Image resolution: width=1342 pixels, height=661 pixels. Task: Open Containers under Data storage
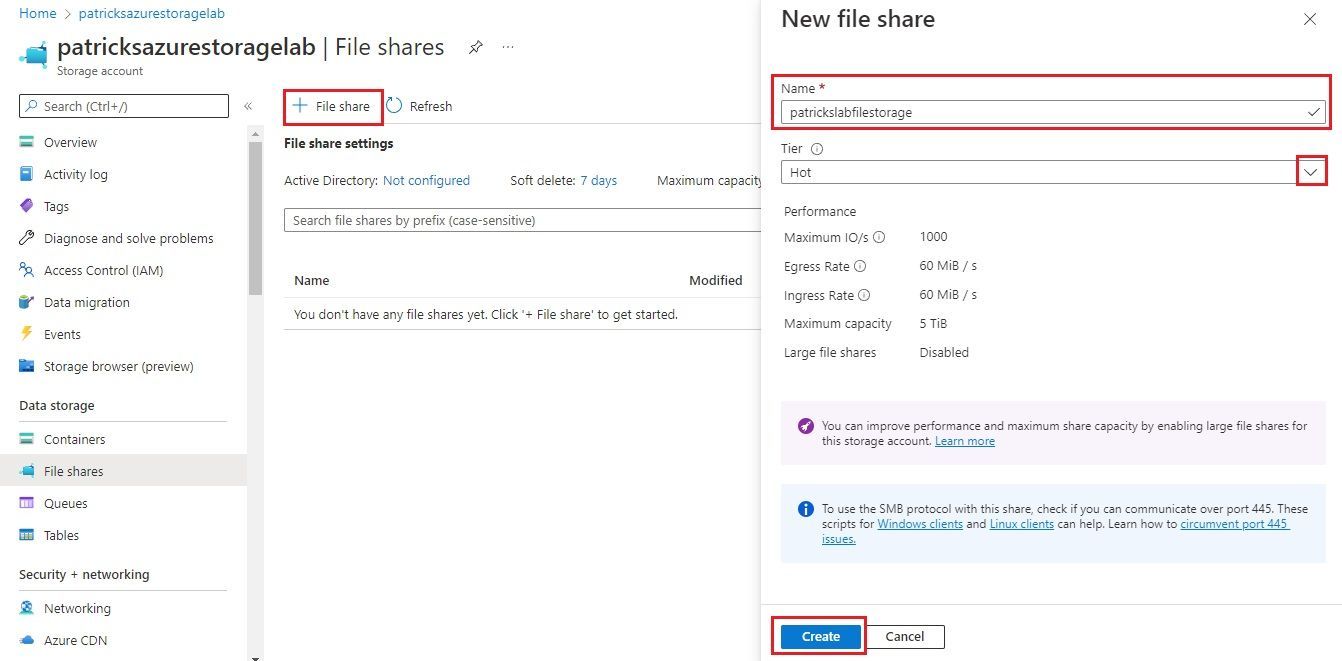[x=74, y=439]
